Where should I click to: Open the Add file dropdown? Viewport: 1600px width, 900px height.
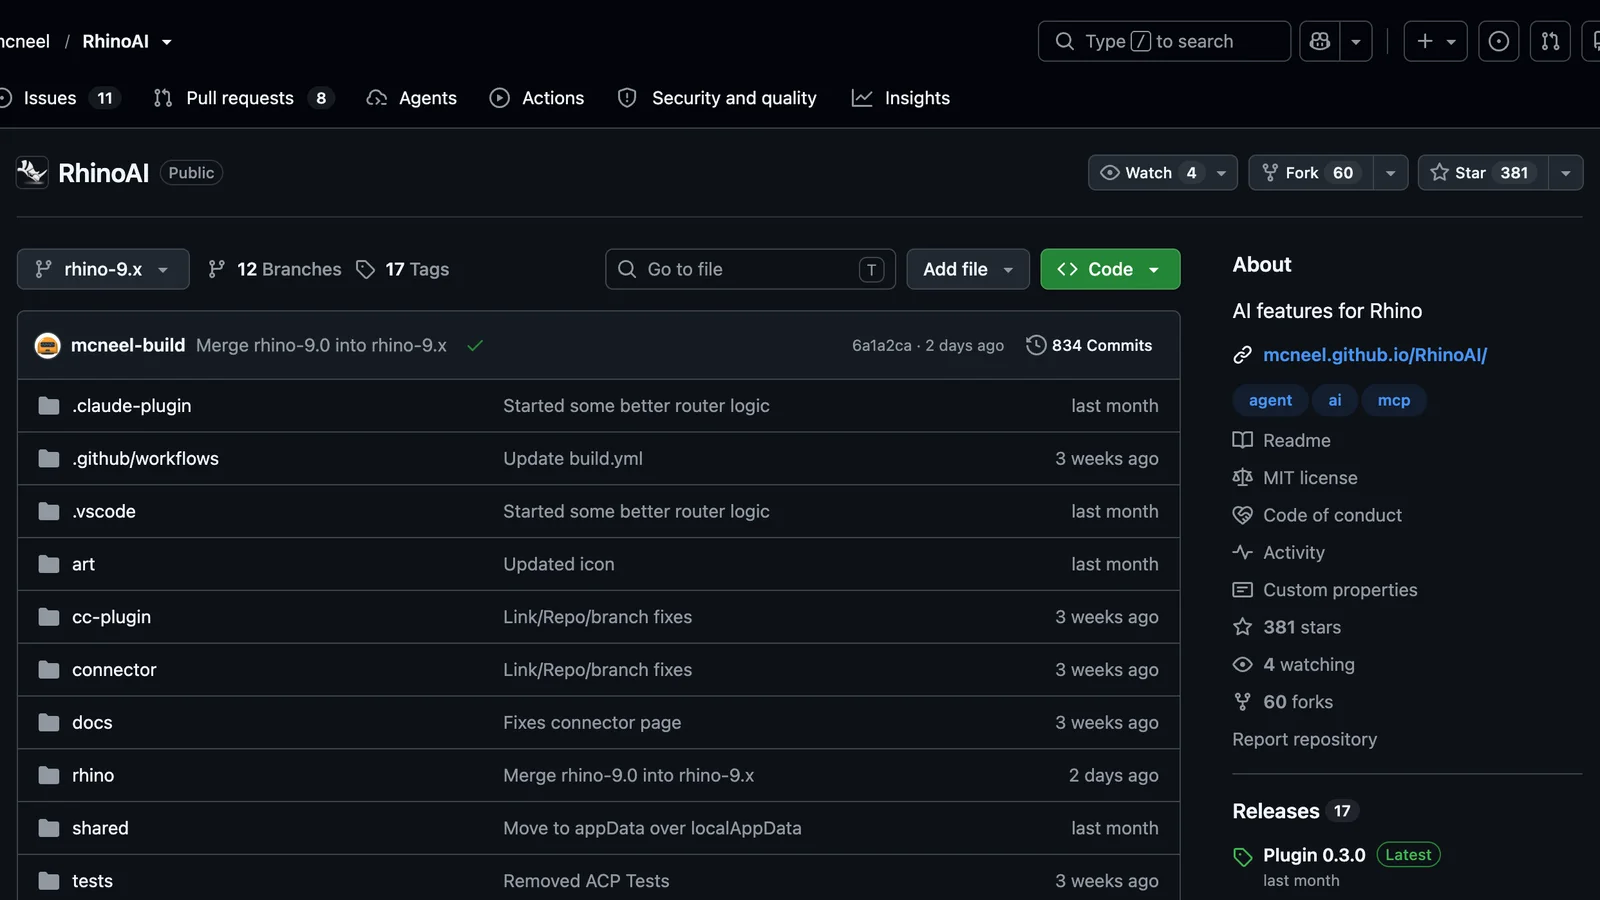[x=968, y=269]
